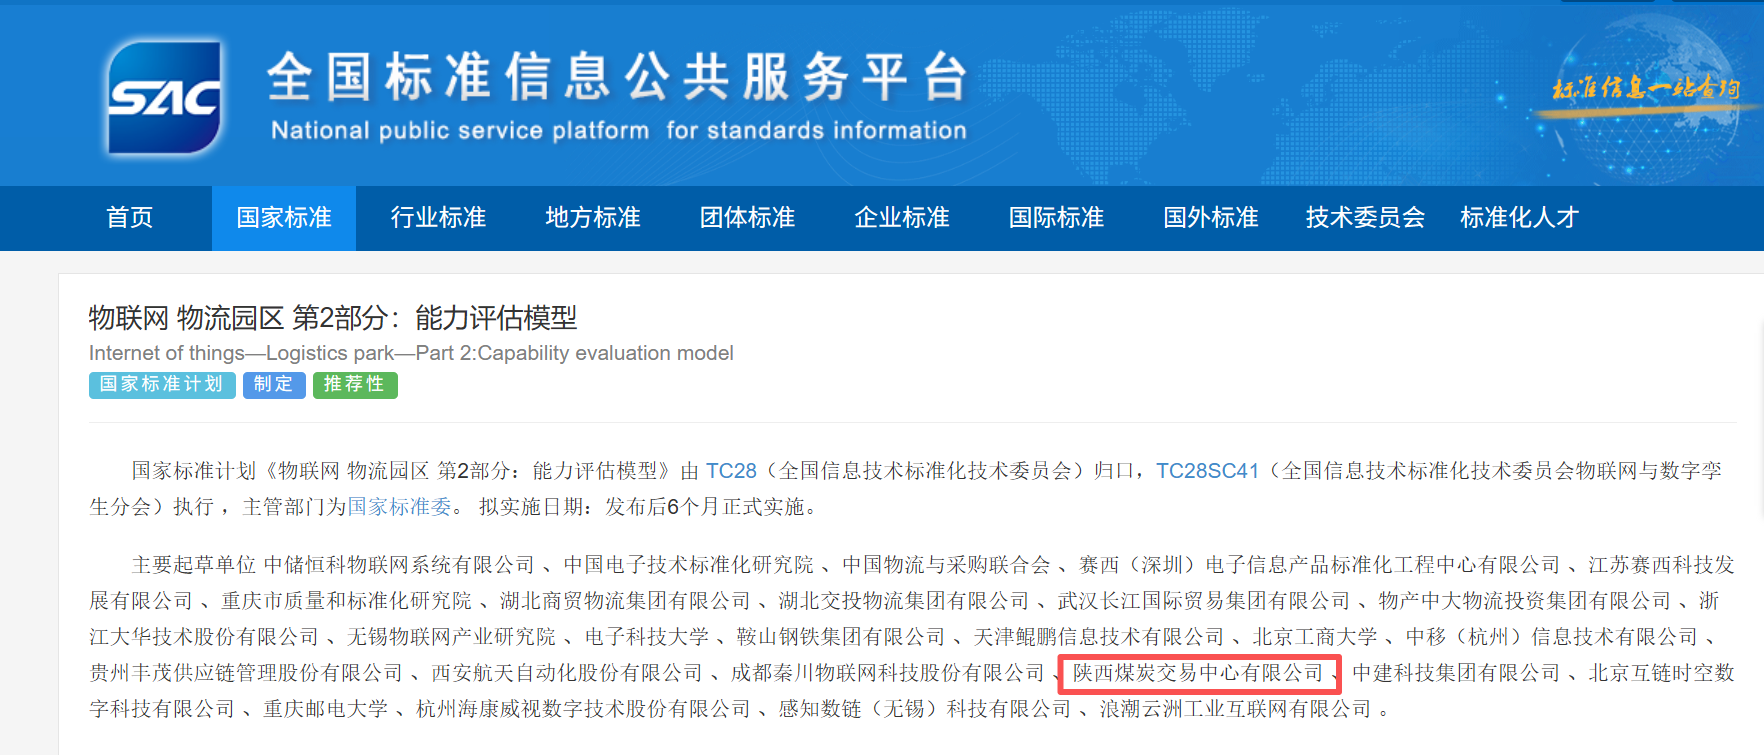Click the 国家标准计划 blue tag
Screen dimensions: 1764x755
pyautogui.click(x=162, y=385)
